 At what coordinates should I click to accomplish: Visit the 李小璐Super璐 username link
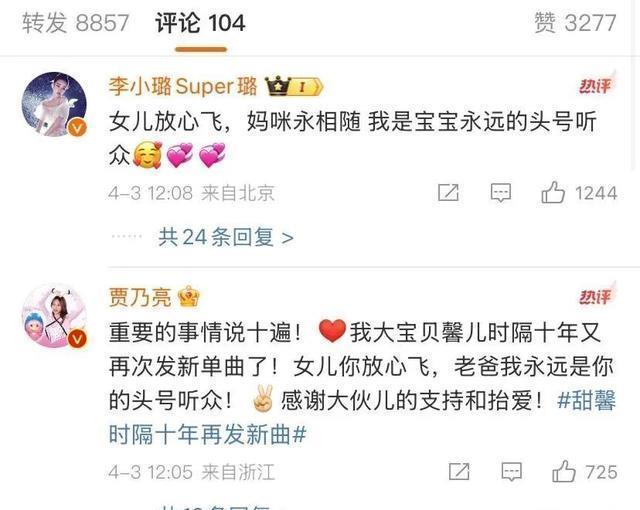[183, 86]
